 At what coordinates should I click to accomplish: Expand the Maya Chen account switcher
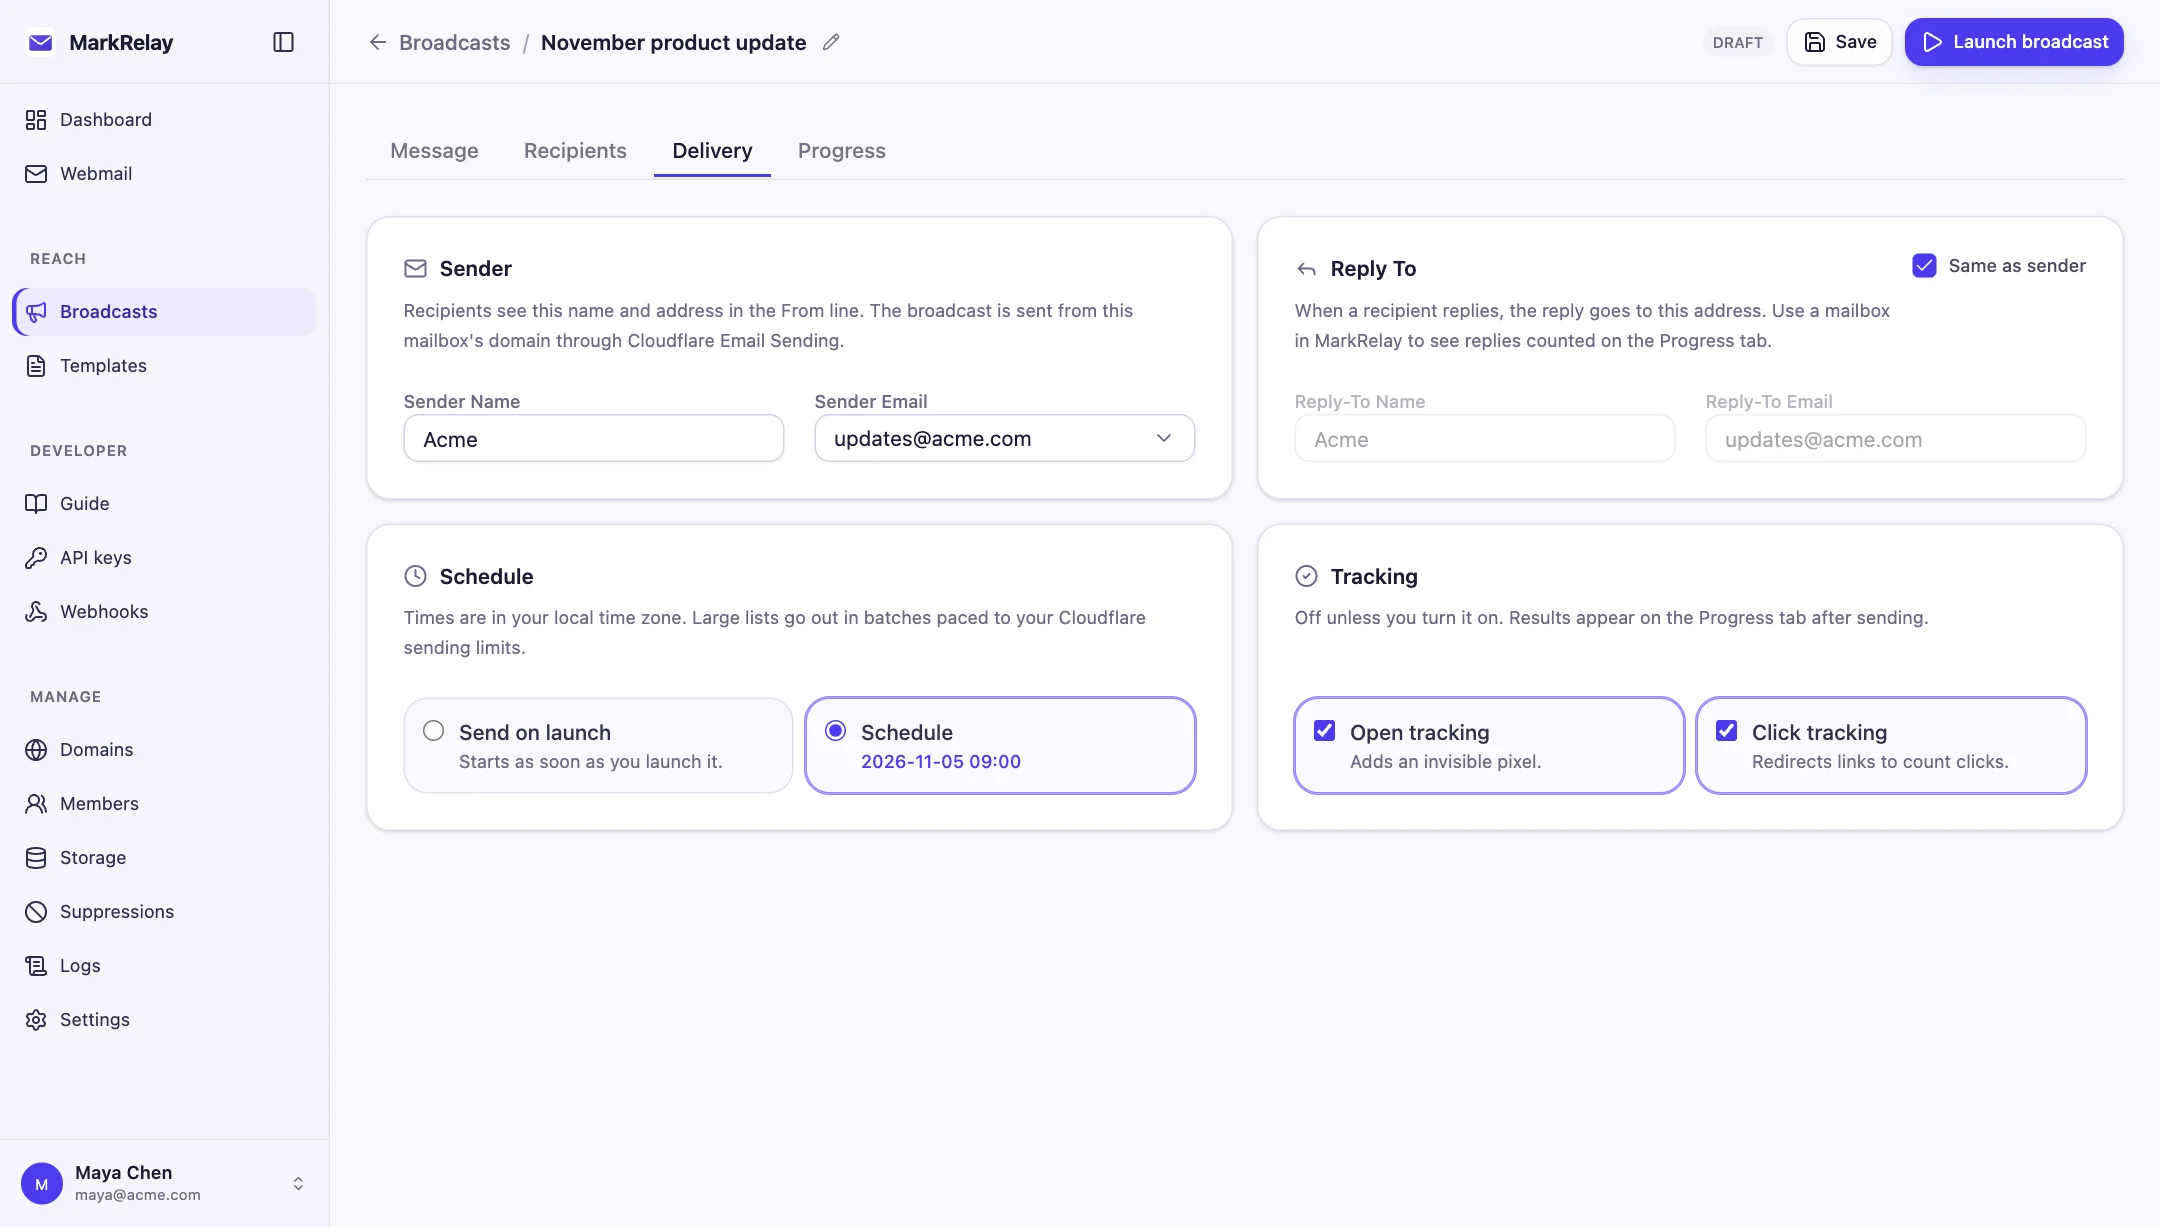pos(298,1184)
